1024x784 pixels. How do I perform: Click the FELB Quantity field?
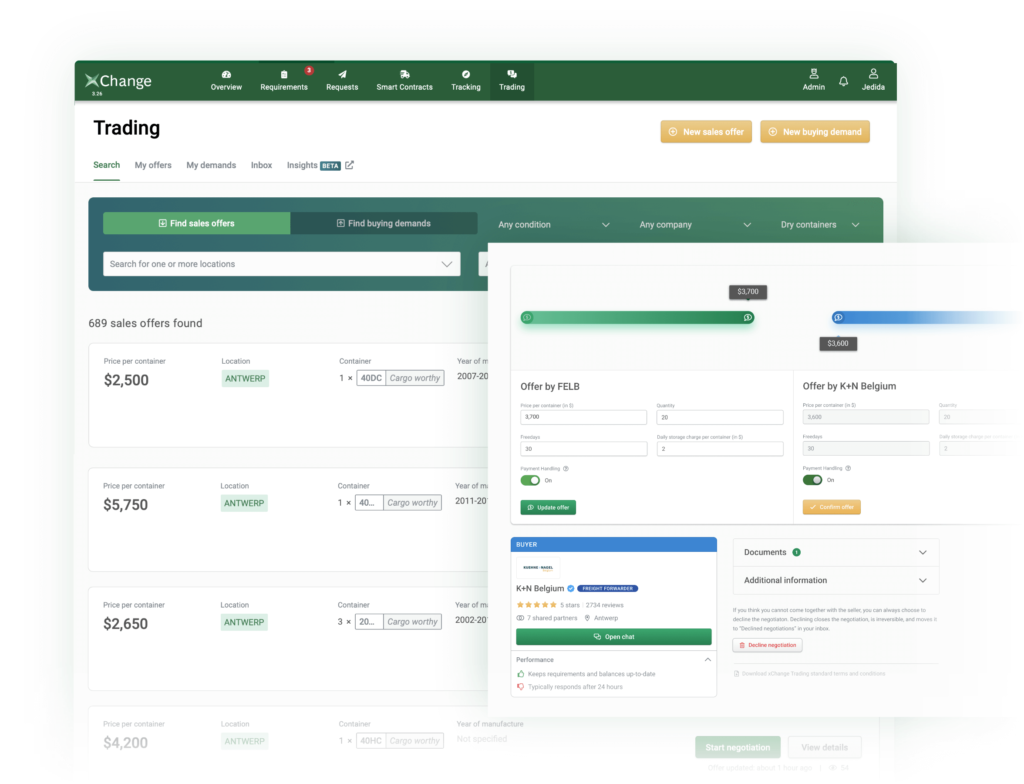pos(720,417)
